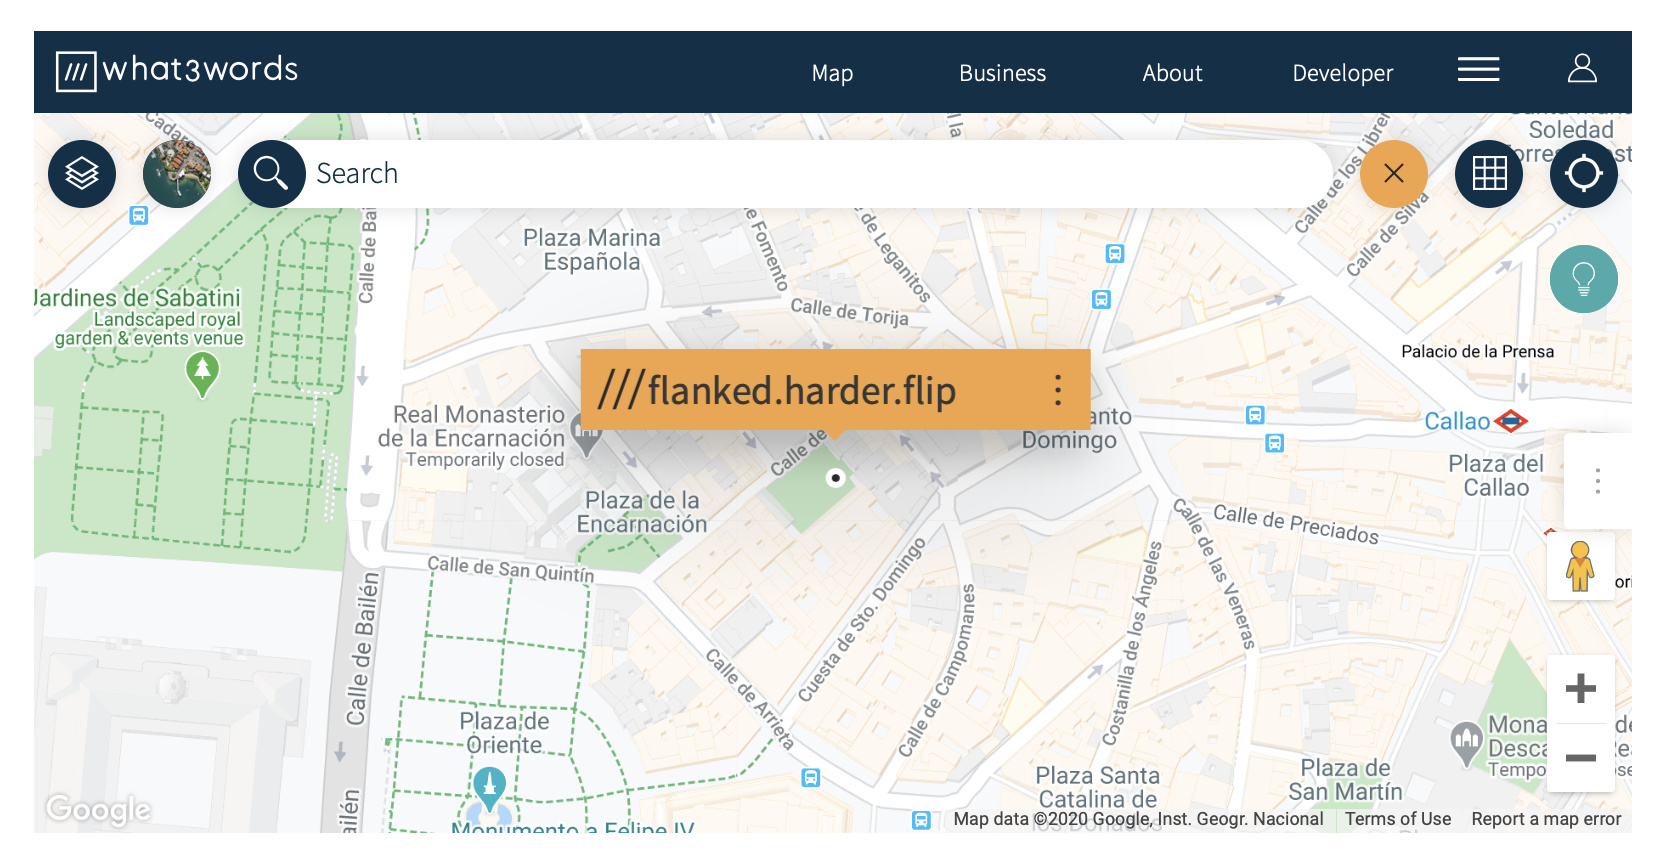Image resolution: width=1656 pixels, height=862 pixels.
Task: Click Real Monasterio de la Encarnación pin
Action: (x=586, y=436)
